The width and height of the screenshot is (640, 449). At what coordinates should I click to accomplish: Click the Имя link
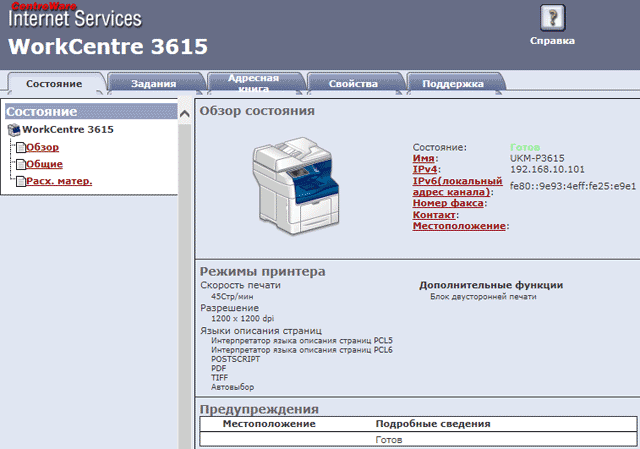[423, 158]
